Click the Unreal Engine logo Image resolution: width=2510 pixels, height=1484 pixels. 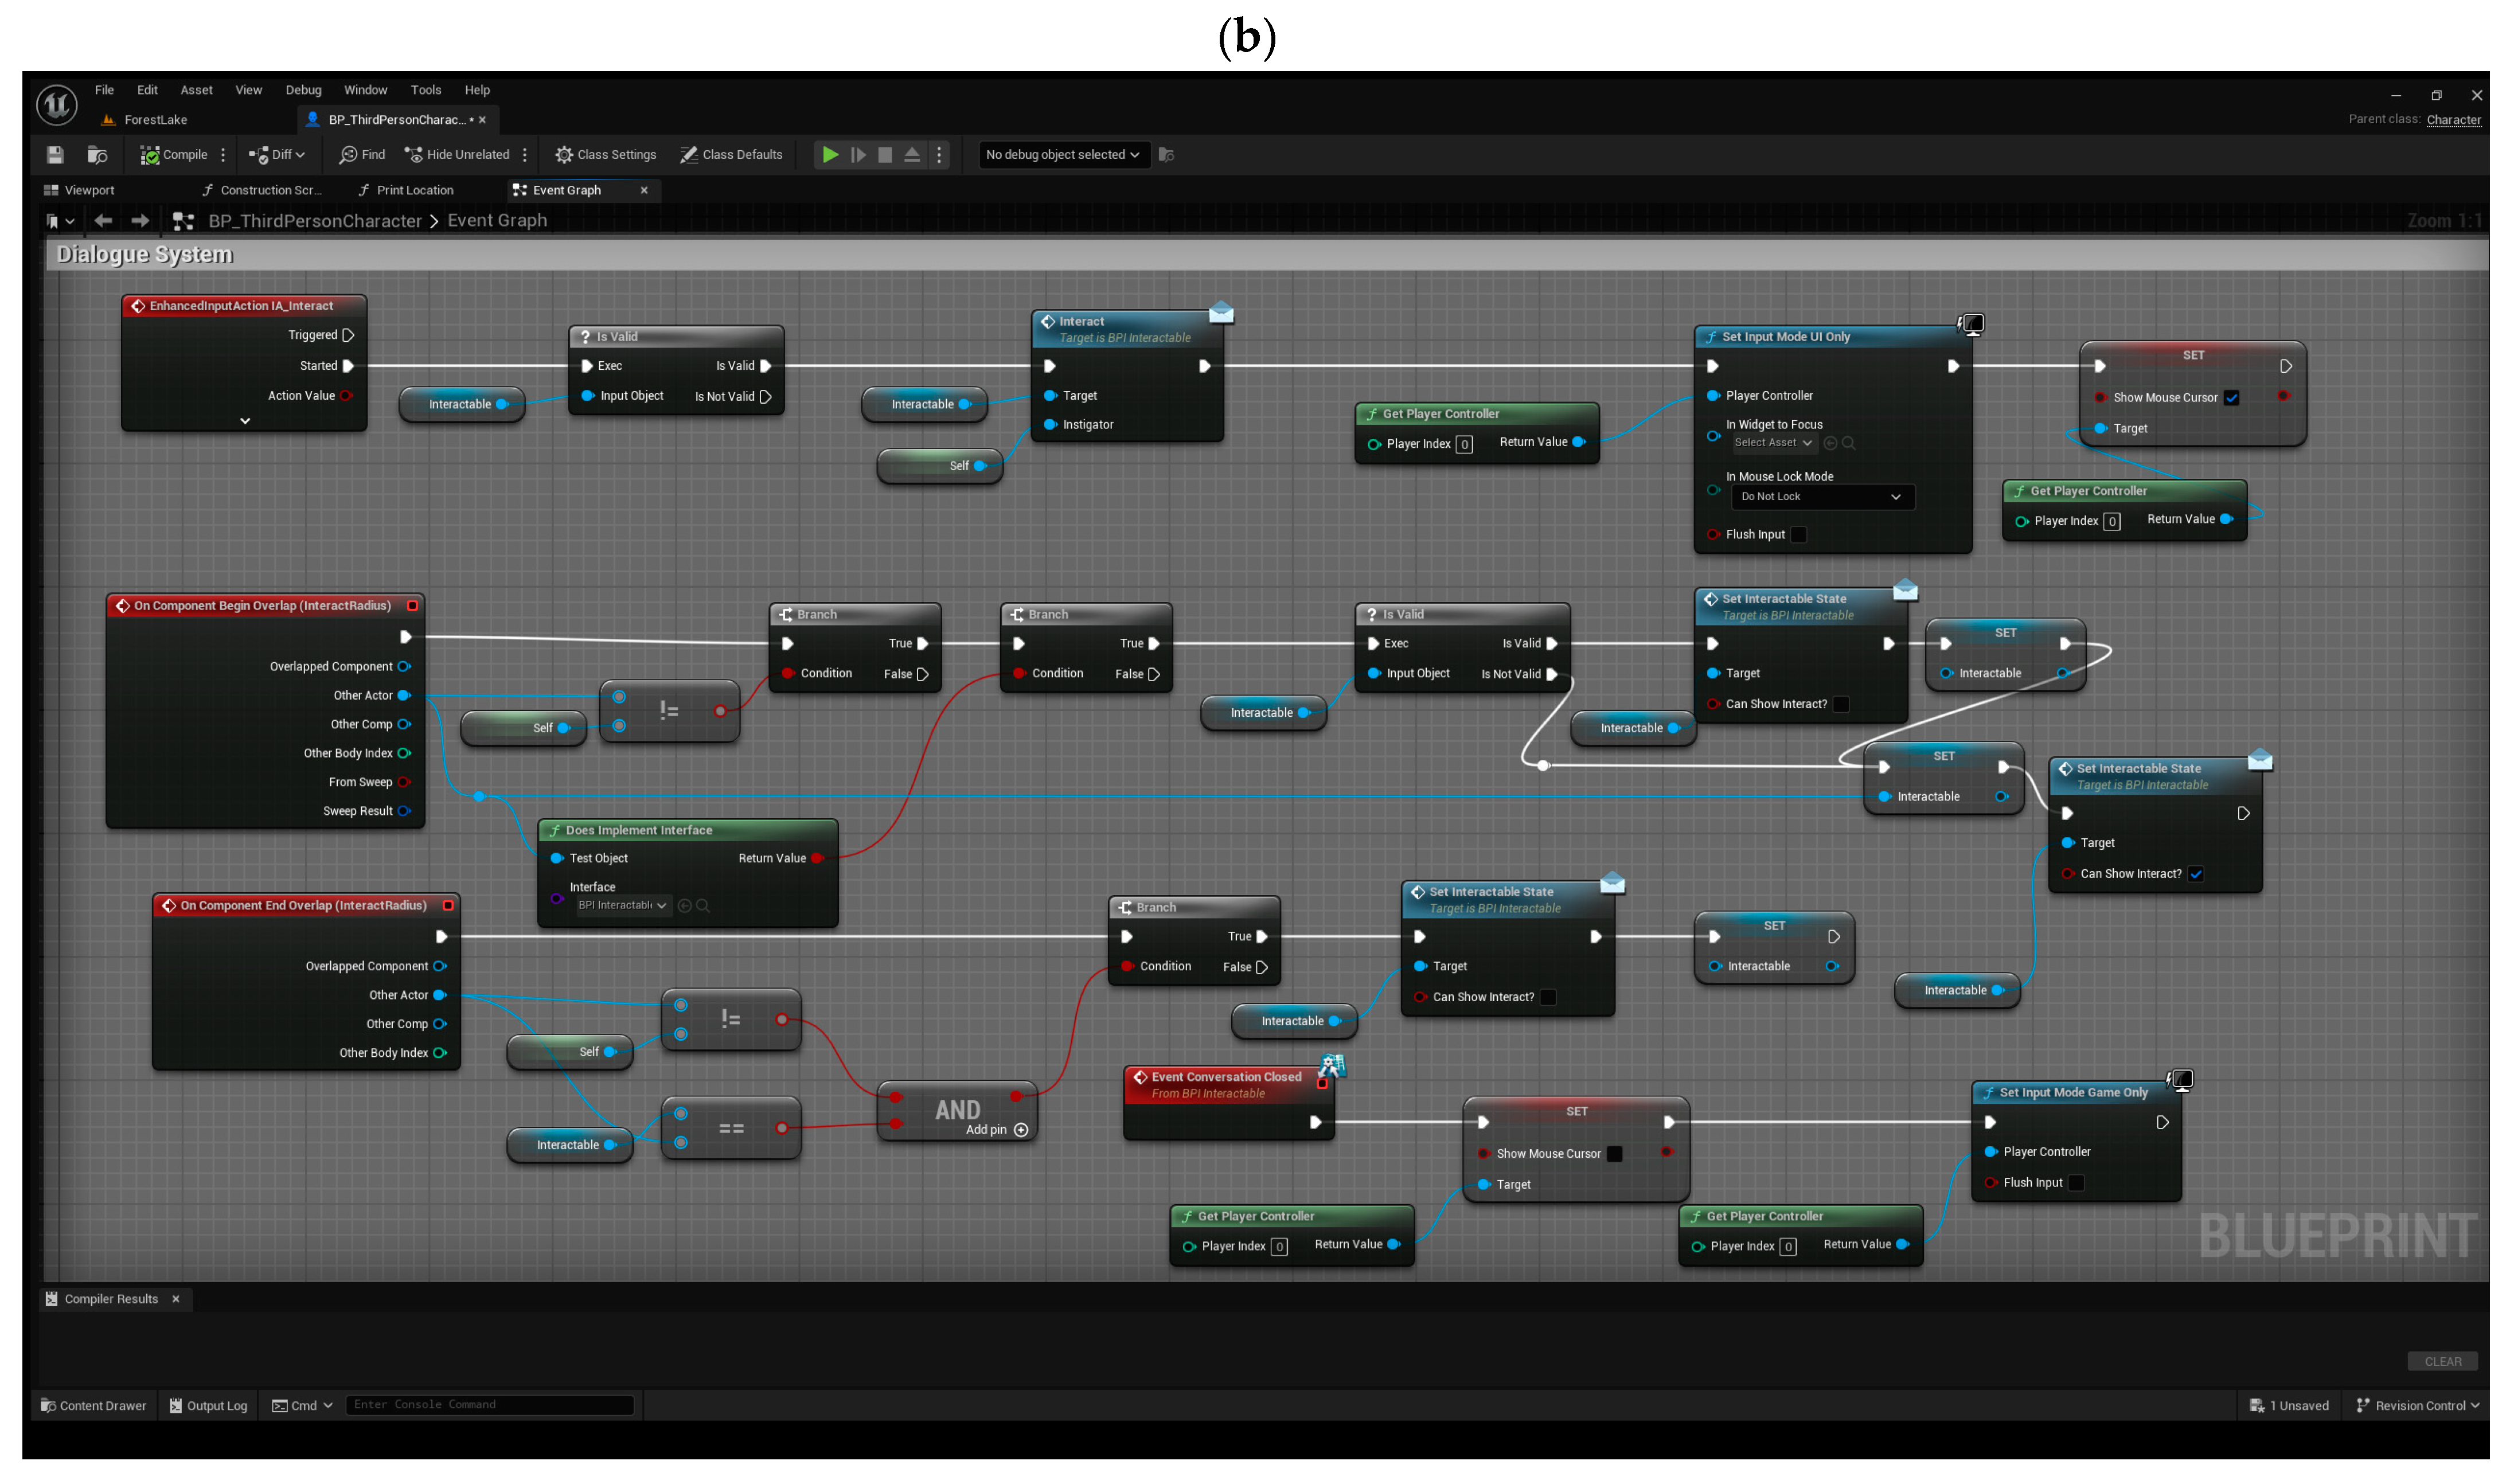coord(57,104)
